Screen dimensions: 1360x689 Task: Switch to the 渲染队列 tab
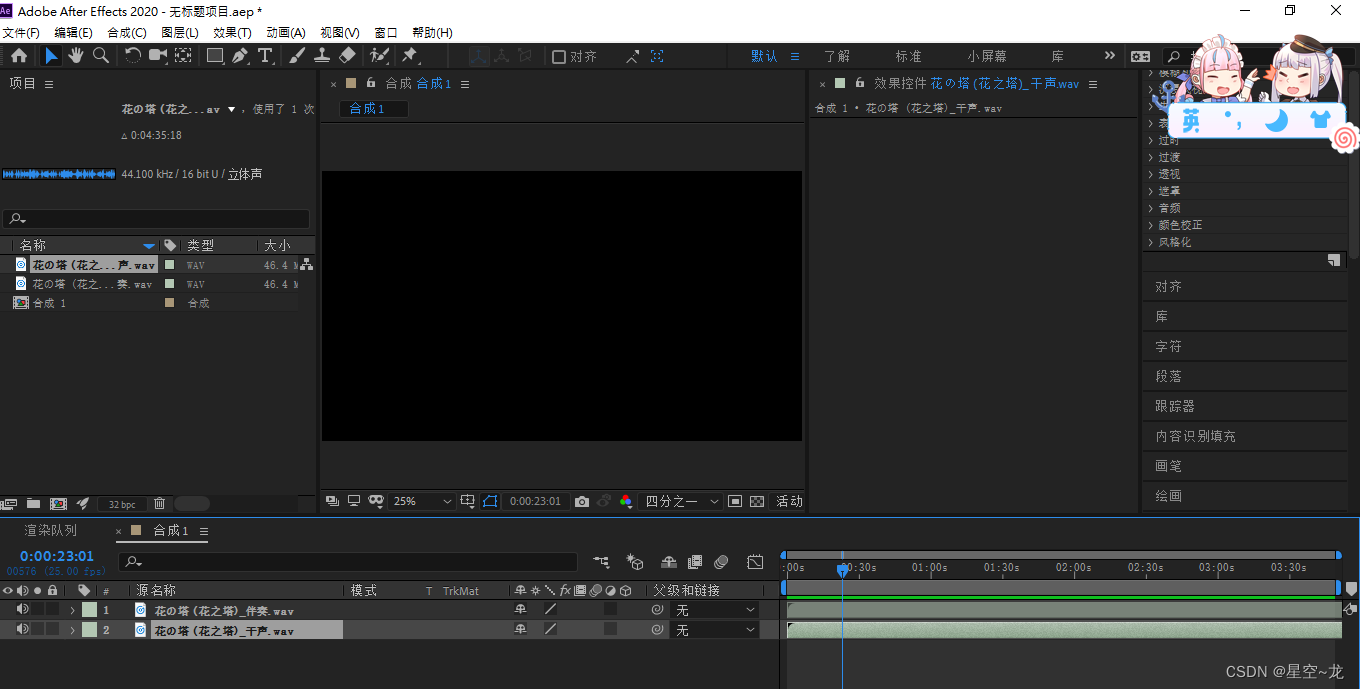50,531
